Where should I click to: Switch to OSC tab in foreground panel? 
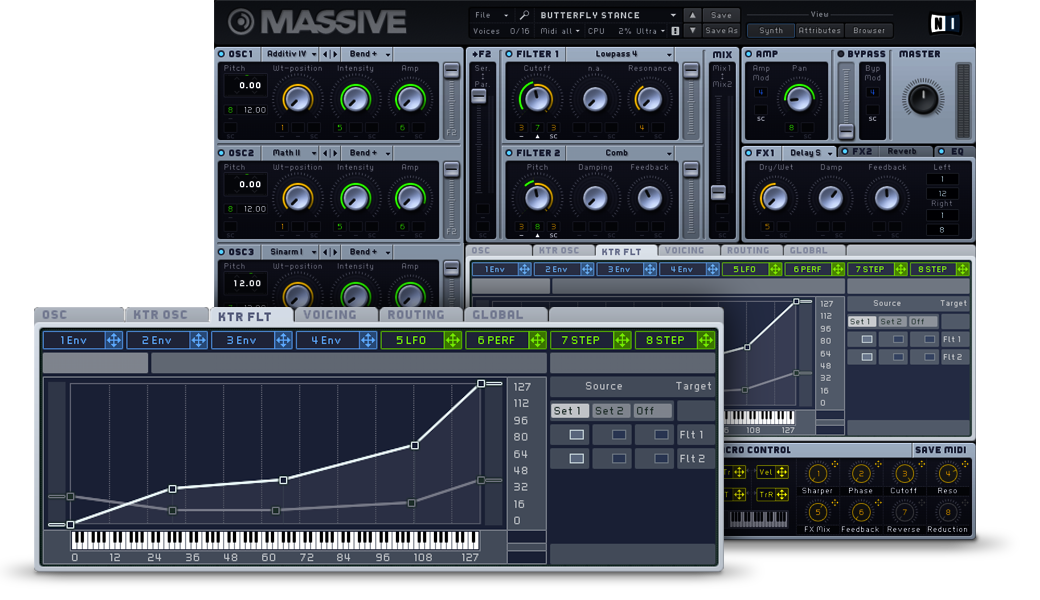[x=78, y=315]
